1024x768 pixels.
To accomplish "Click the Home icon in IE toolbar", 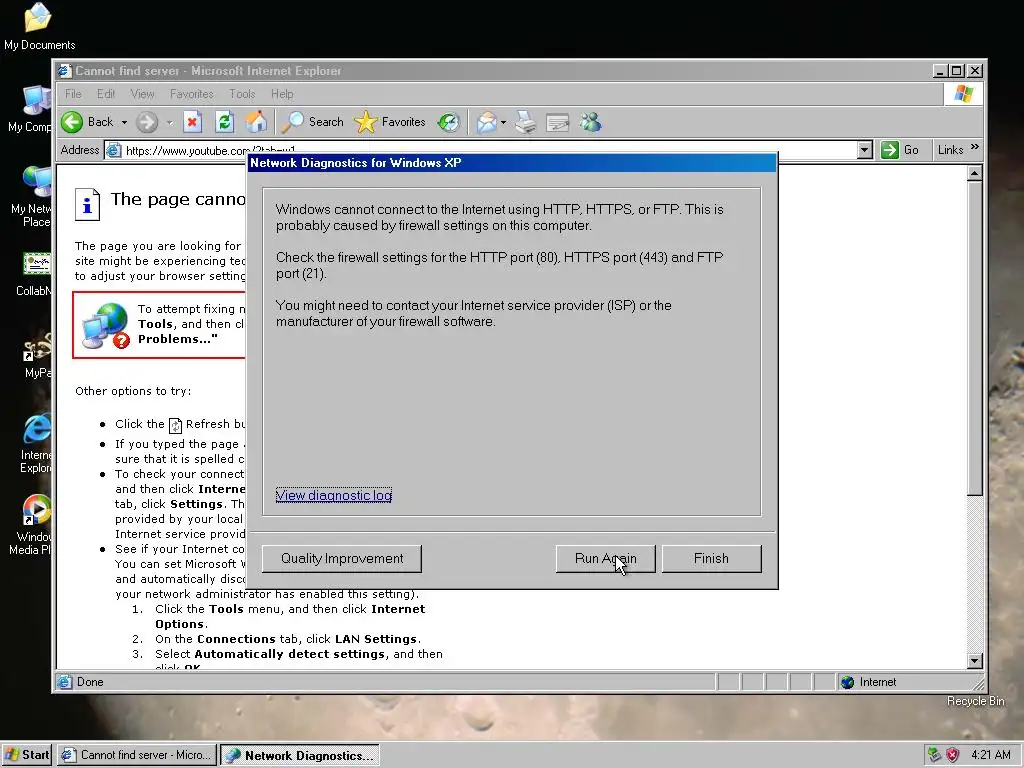I will 256,122.
